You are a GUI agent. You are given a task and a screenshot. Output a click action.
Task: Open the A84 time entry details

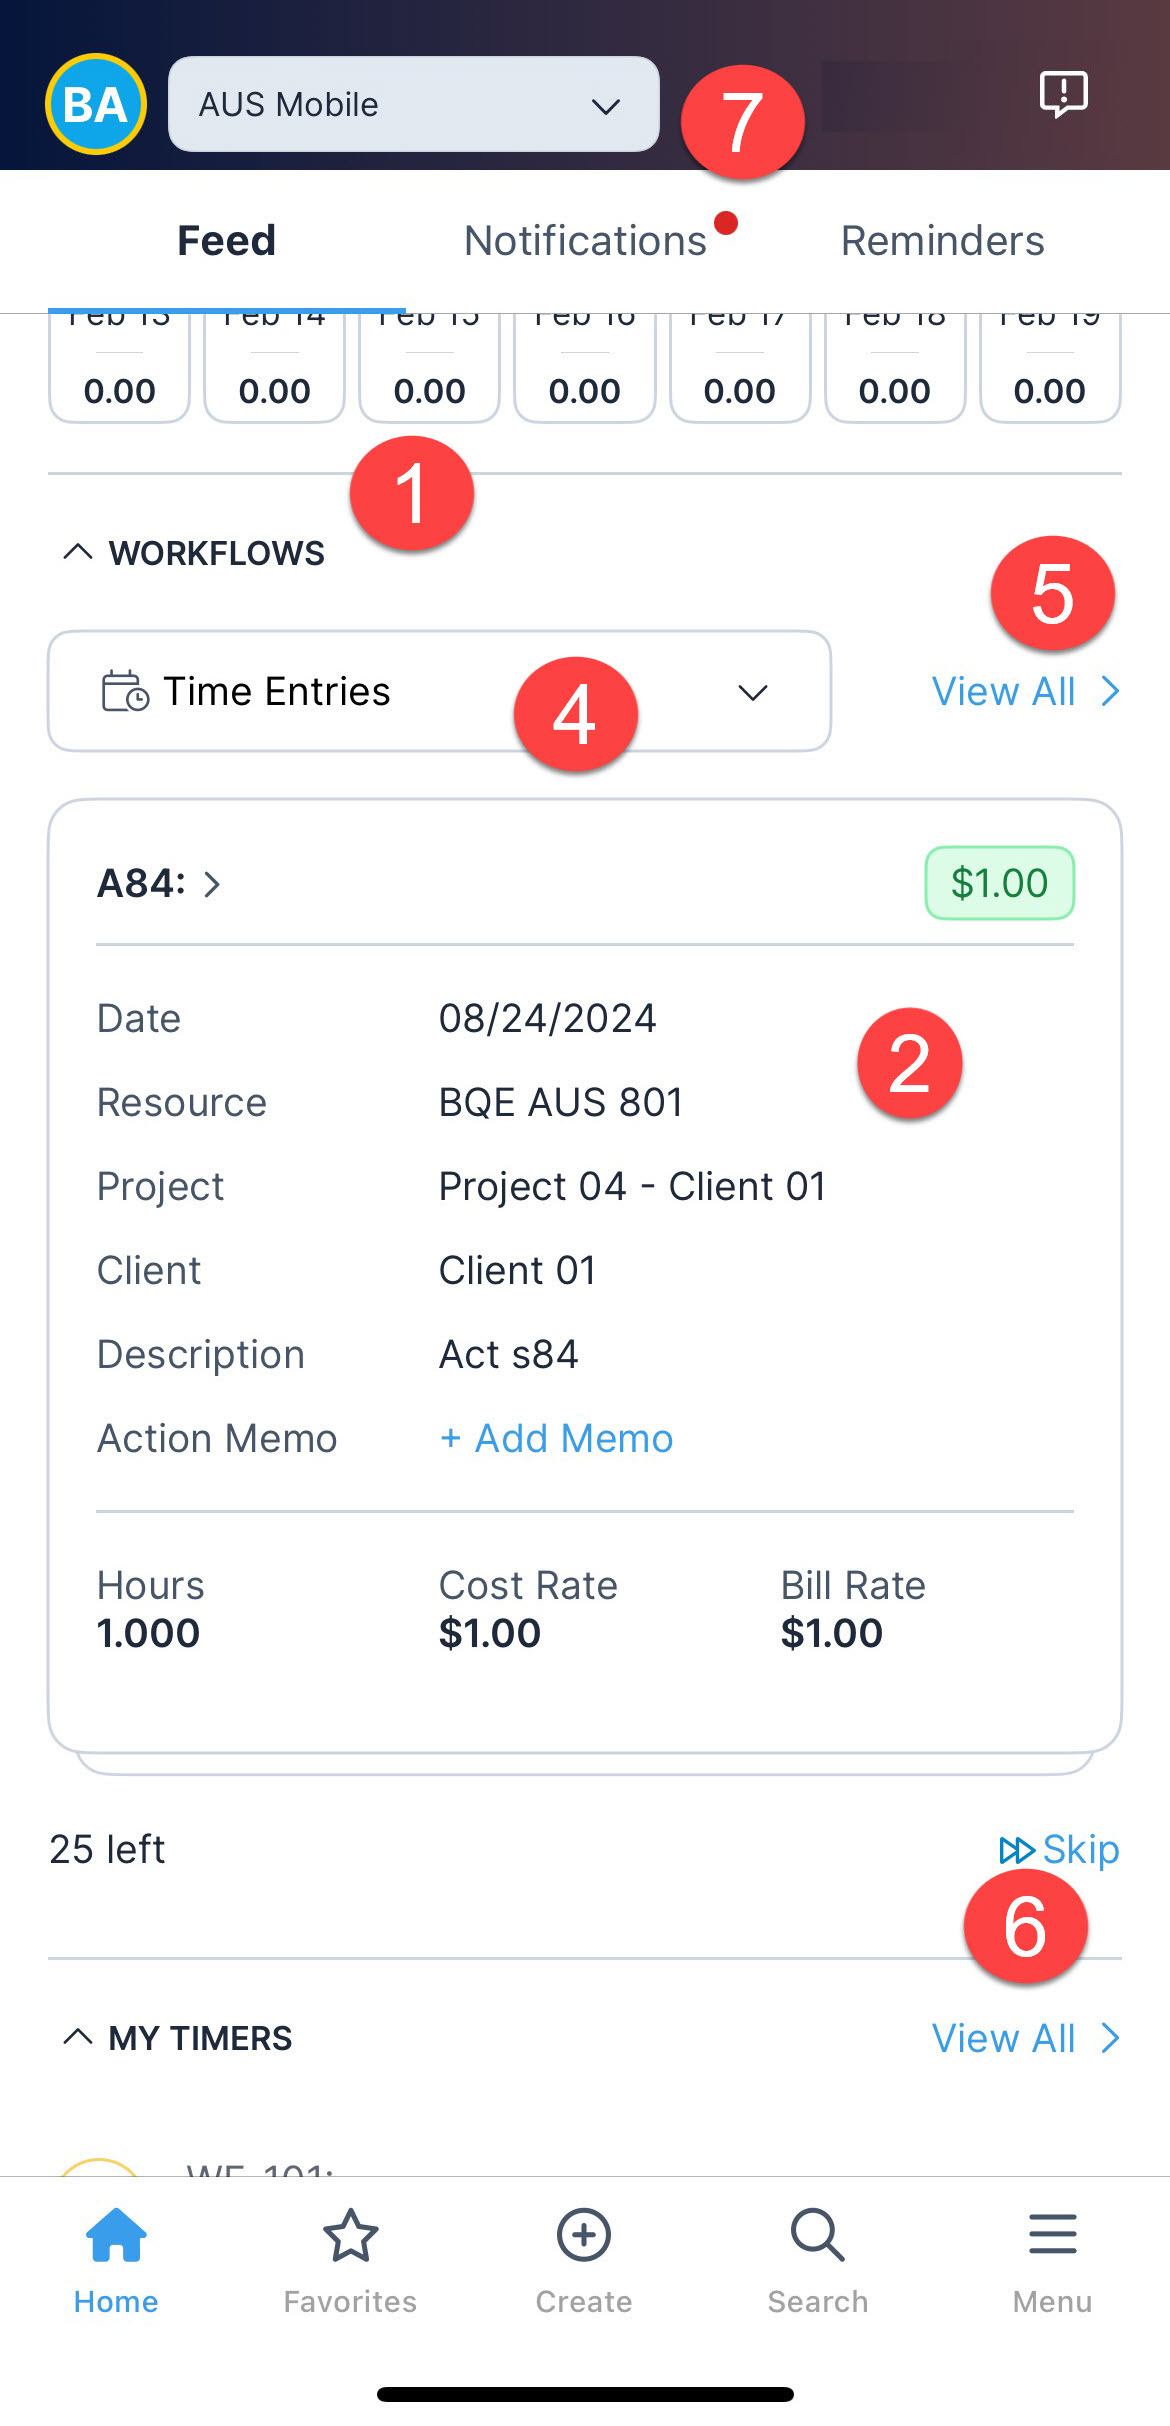tap(159, 884)
